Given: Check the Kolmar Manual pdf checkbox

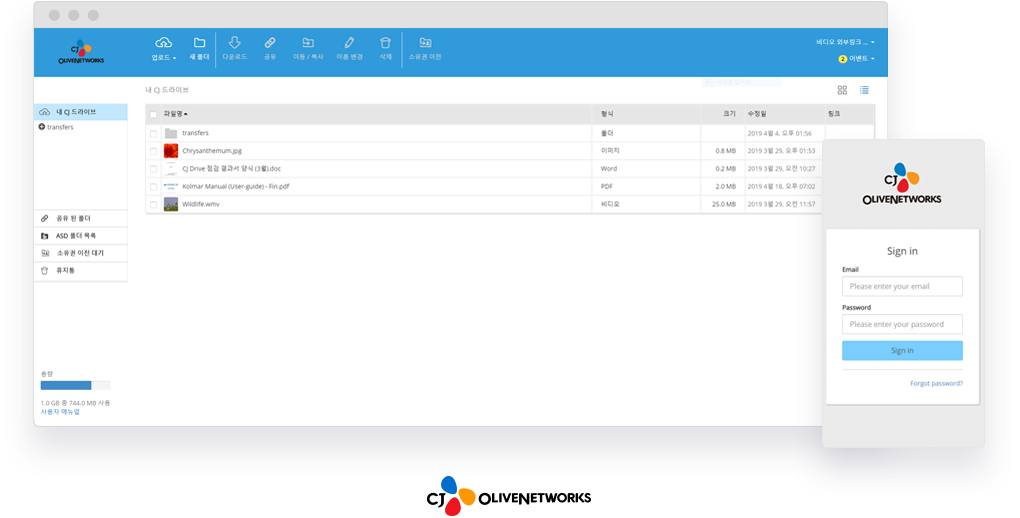Looking at the screenshot, I should pos(154,187).
